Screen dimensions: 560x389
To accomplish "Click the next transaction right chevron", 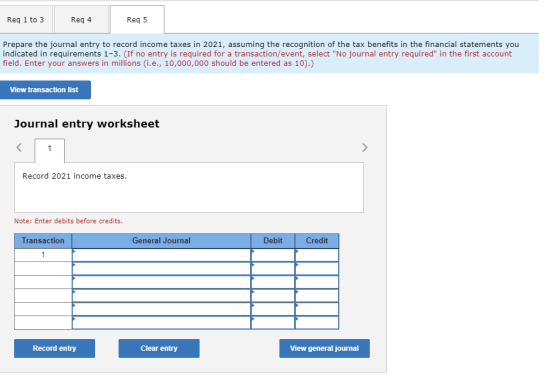I will [x=365, y=148].
